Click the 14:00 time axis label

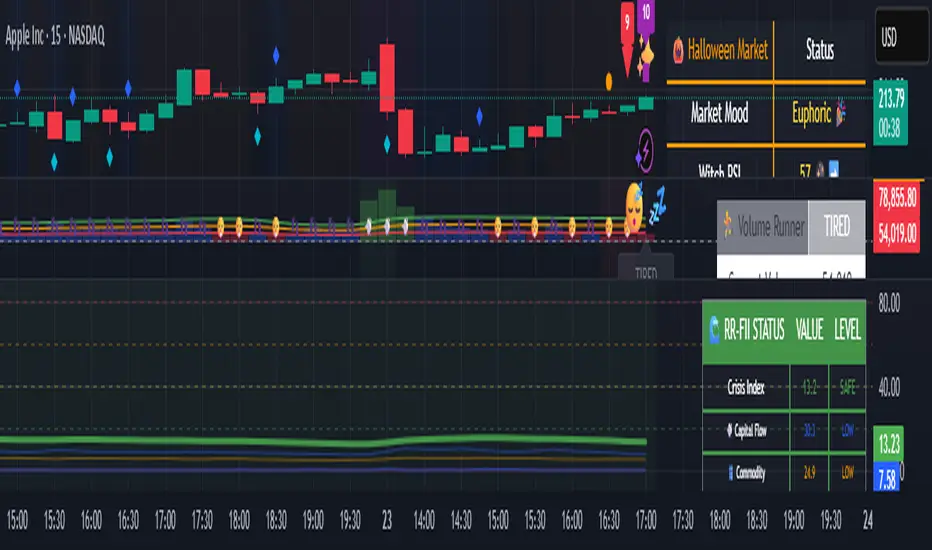pyautogui.click(x=424, y=521)
